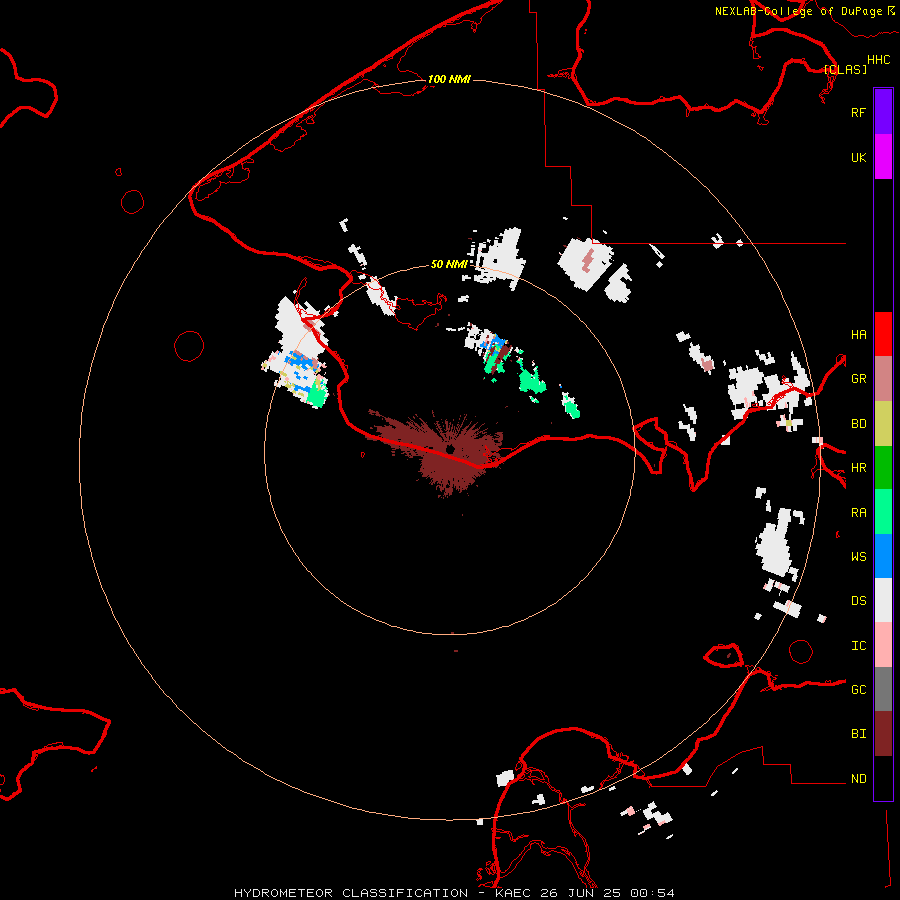Click the ND legend label
The width and height of the screenshot is (900, 900).
[x=858, y=779]
